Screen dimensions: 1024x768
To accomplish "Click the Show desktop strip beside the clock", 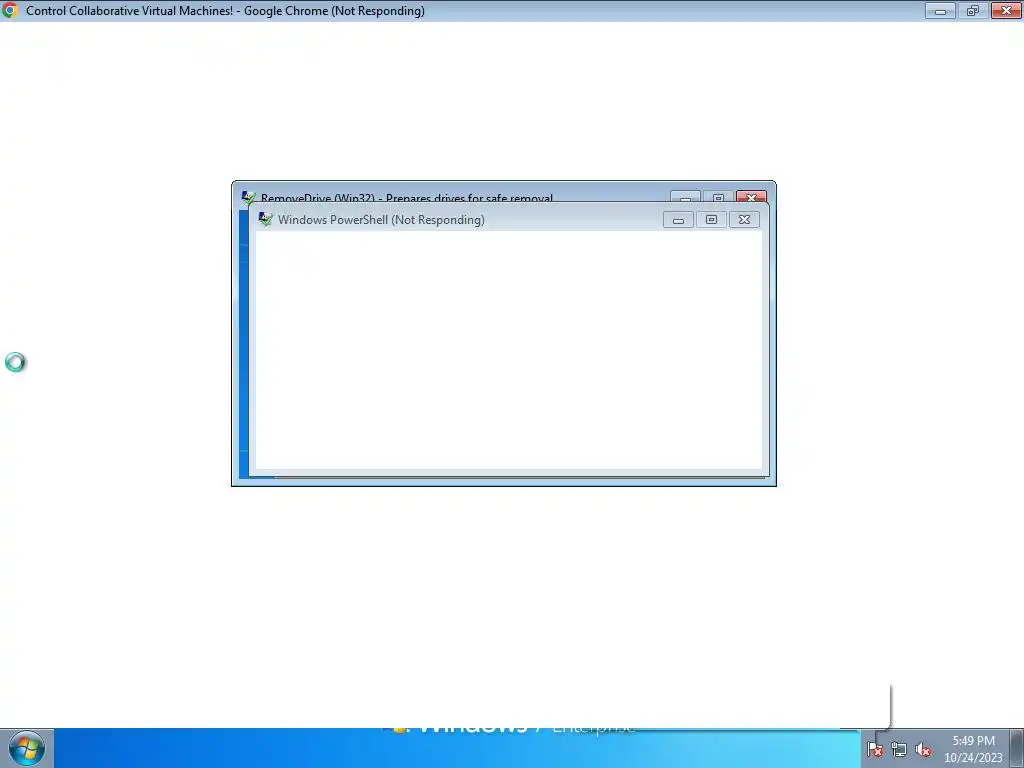I will click(x=1017, y=748).
